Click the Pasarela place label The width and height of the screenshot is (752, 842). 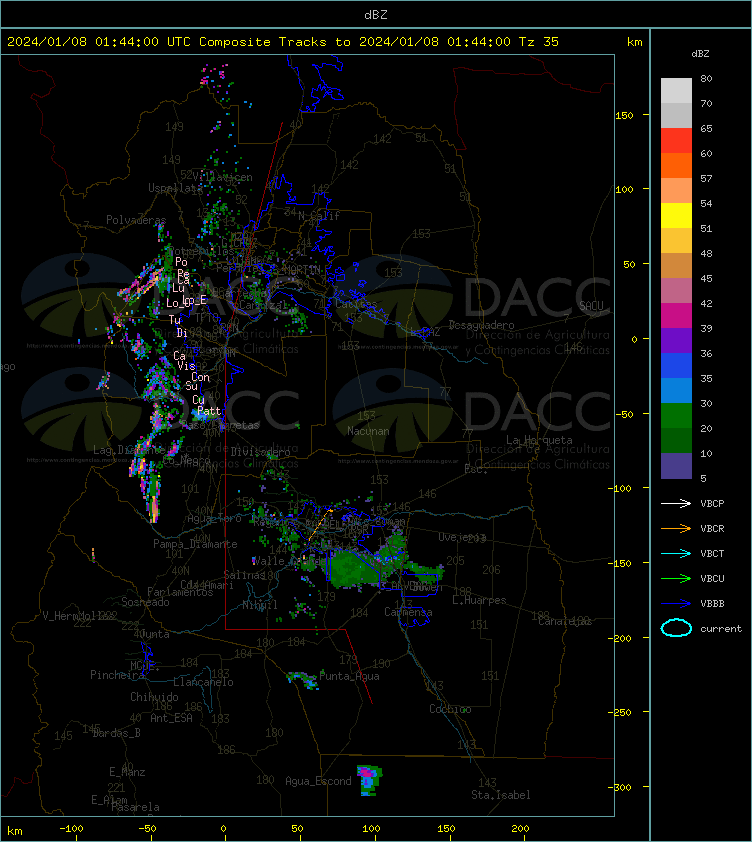click(x=135, y=807)
